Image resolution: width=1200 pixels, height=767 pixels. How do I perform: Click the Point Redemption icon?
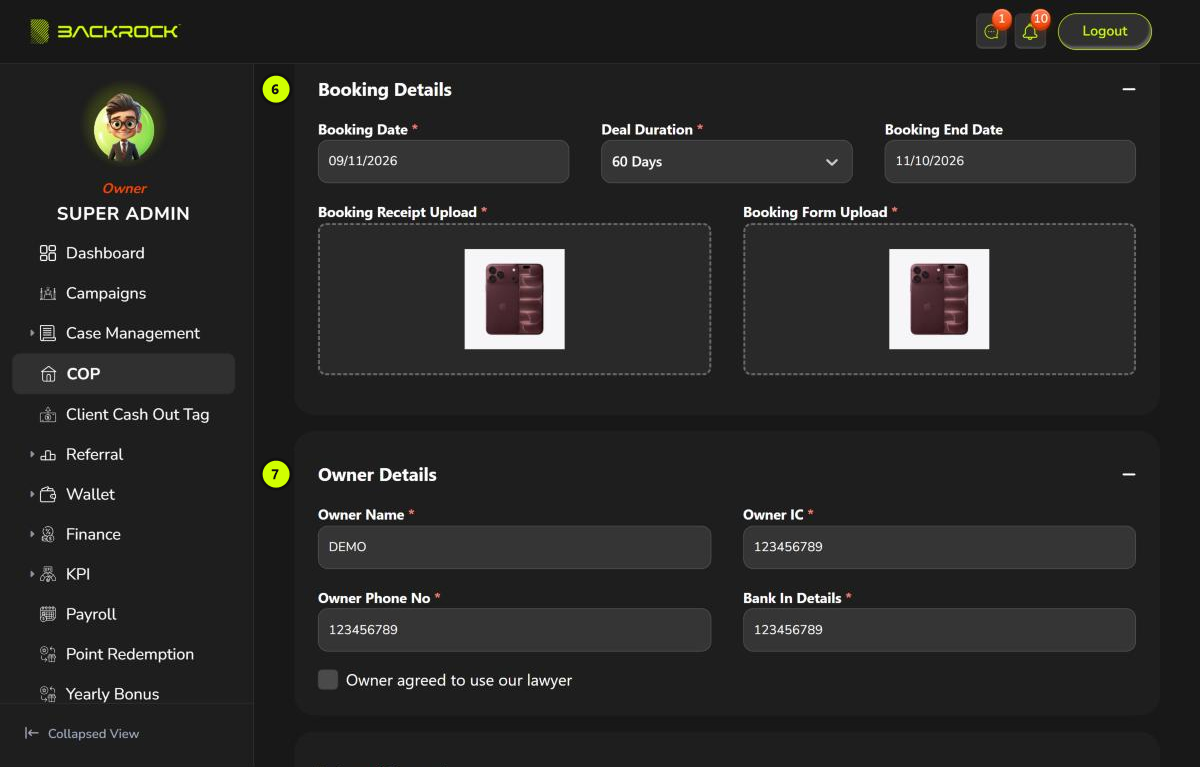(48, 654)
